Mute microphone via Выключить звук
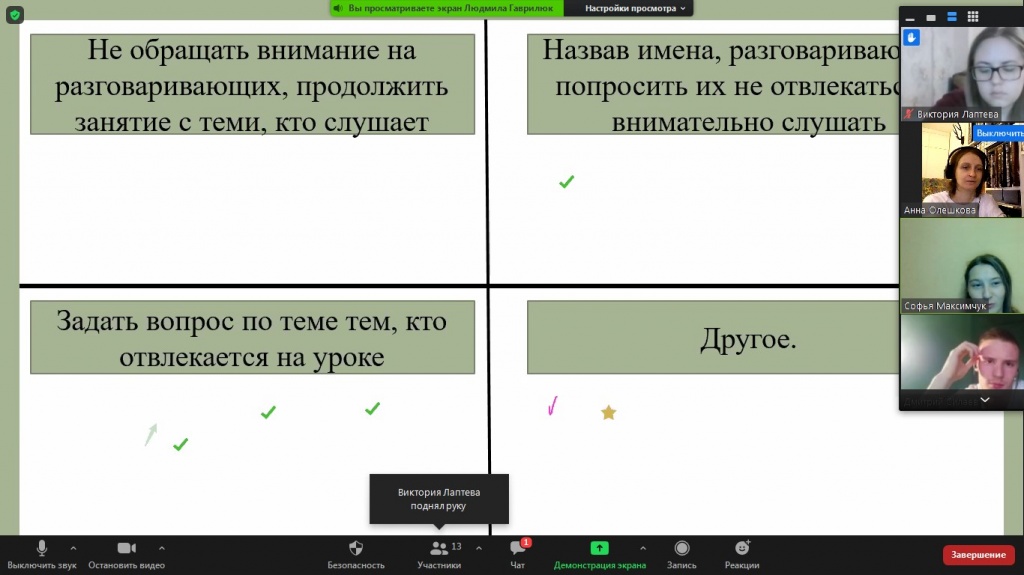1024x575 pixels. tap(41, 554)
